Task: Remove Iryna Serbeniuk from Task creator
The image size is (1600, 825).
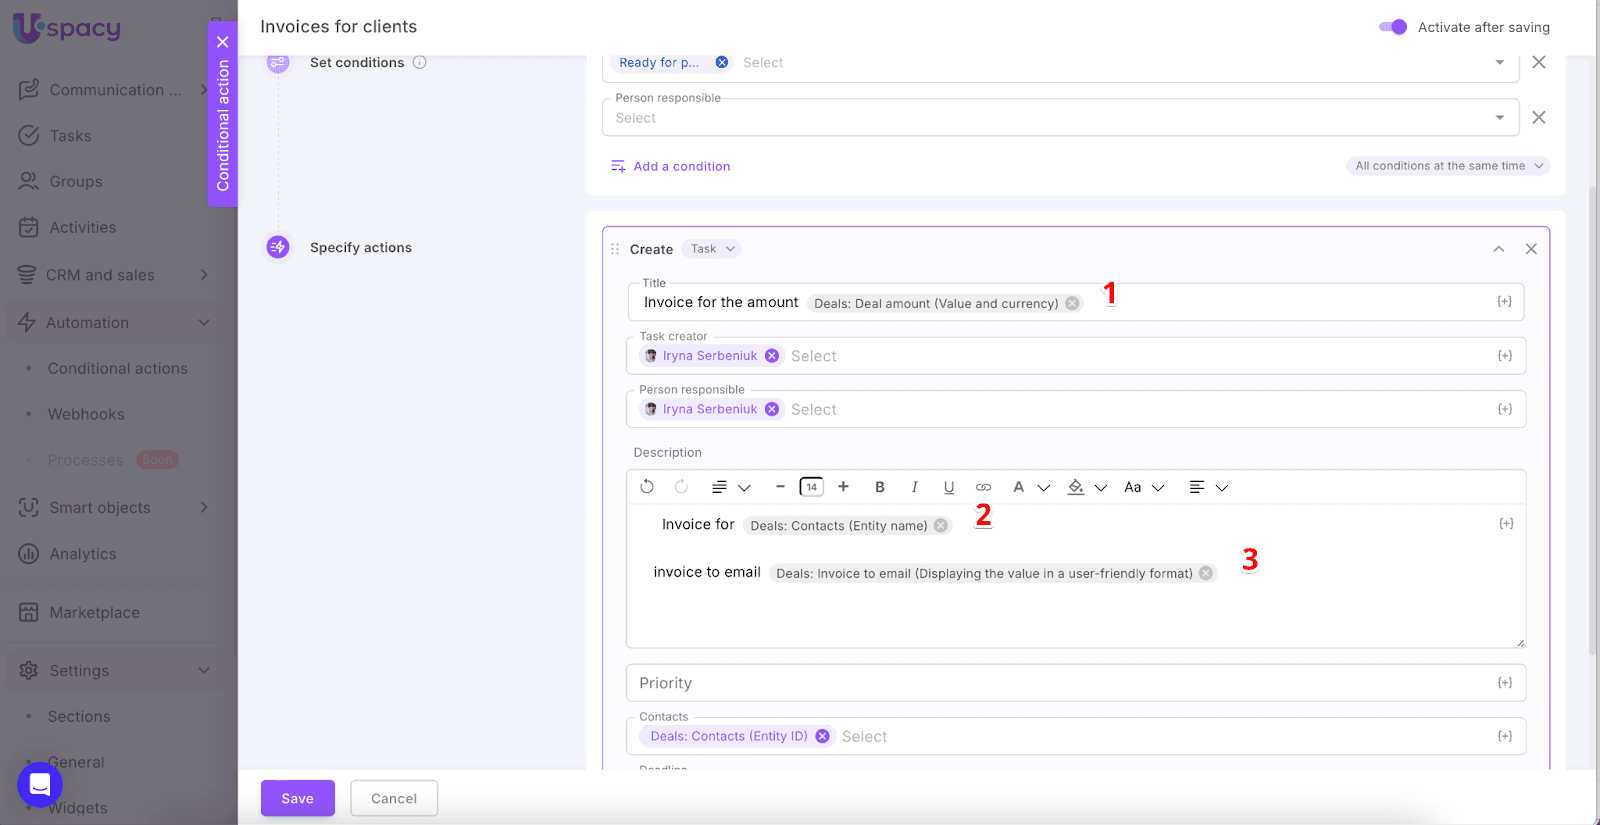Action: pyautogui.click(x=772, y=356)
